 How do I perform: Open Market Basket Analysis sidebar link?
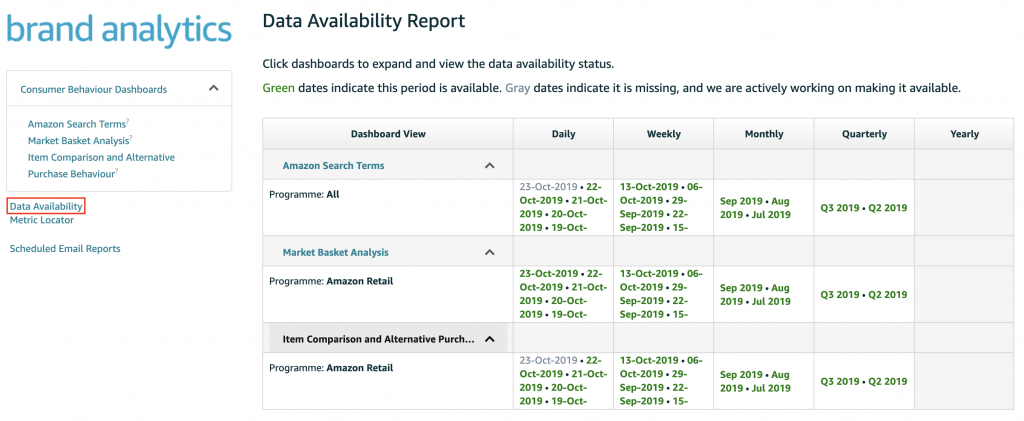80,140
